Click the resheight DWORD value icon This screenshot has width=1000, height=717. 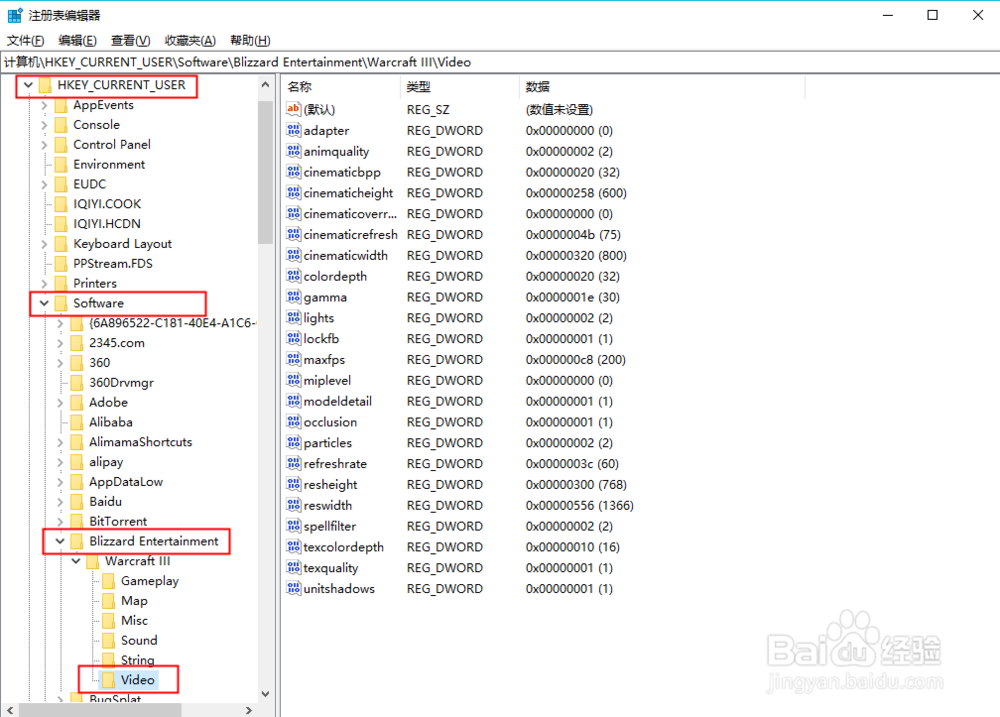pyautogui.click(x=293, y=484)
